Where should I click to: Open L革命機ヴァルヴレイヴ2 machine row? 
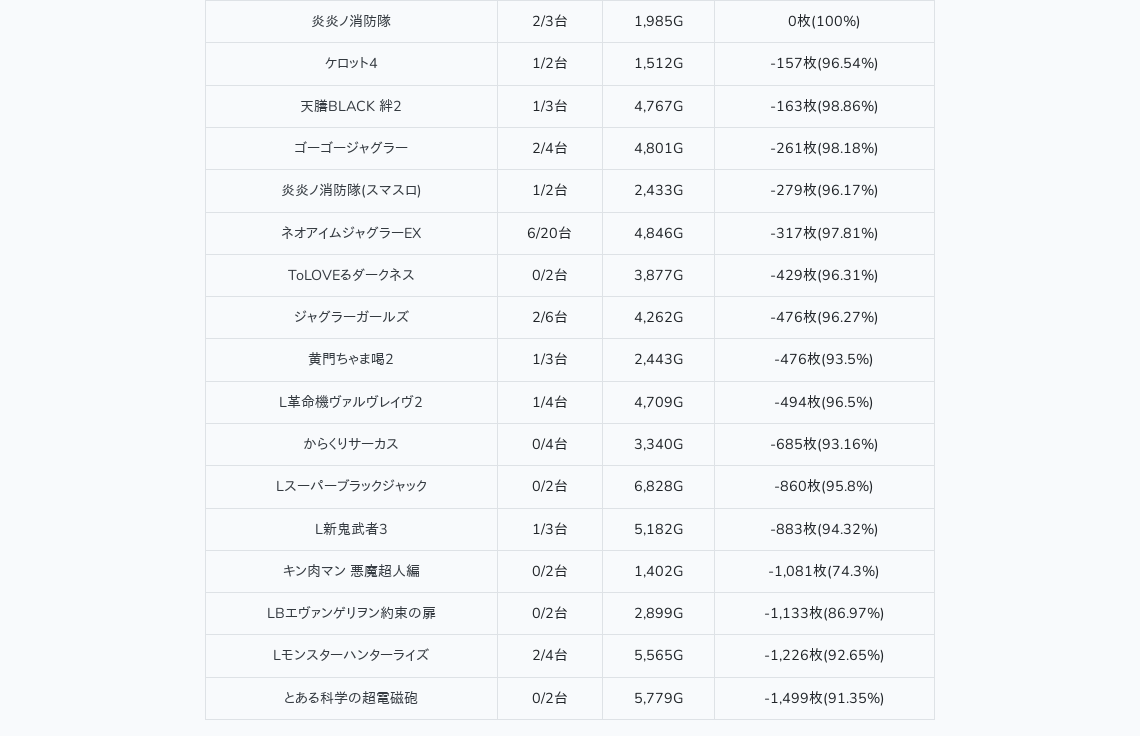click(351, 402)
